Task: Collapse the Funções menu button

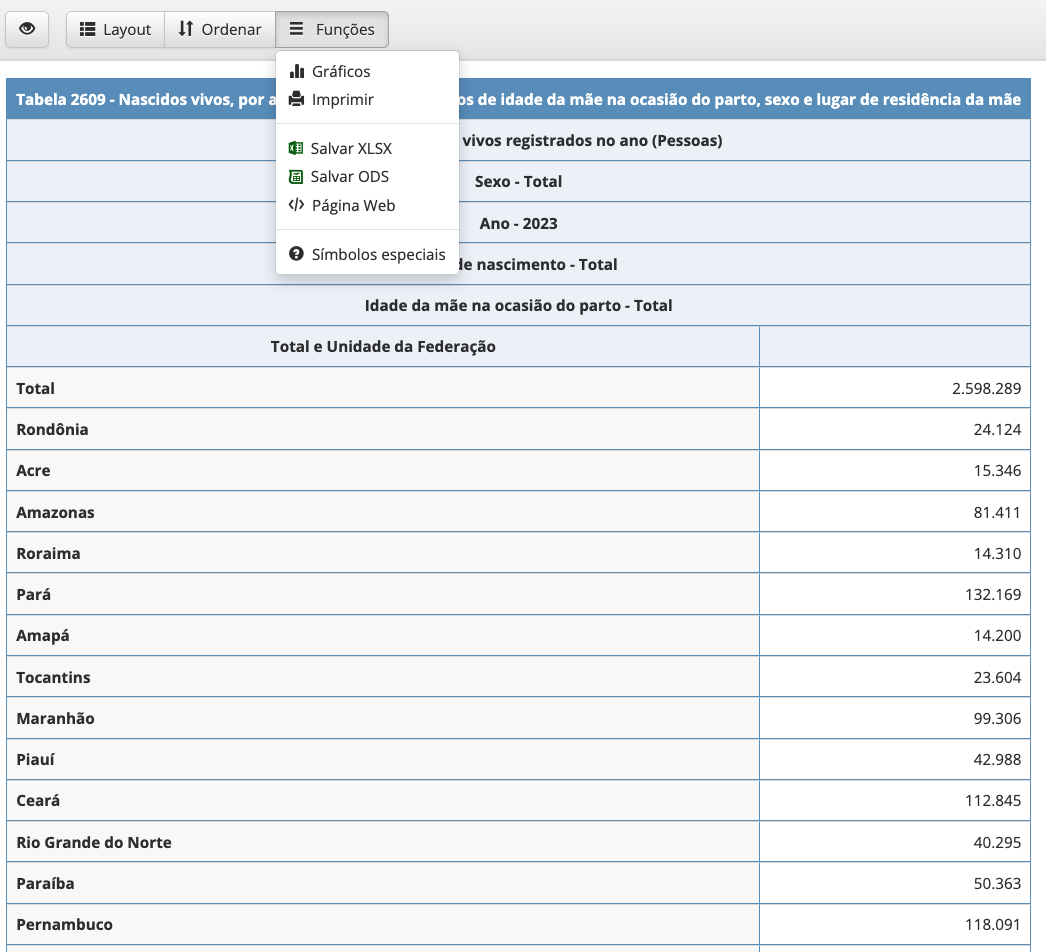Action: (x=332, y=30)
